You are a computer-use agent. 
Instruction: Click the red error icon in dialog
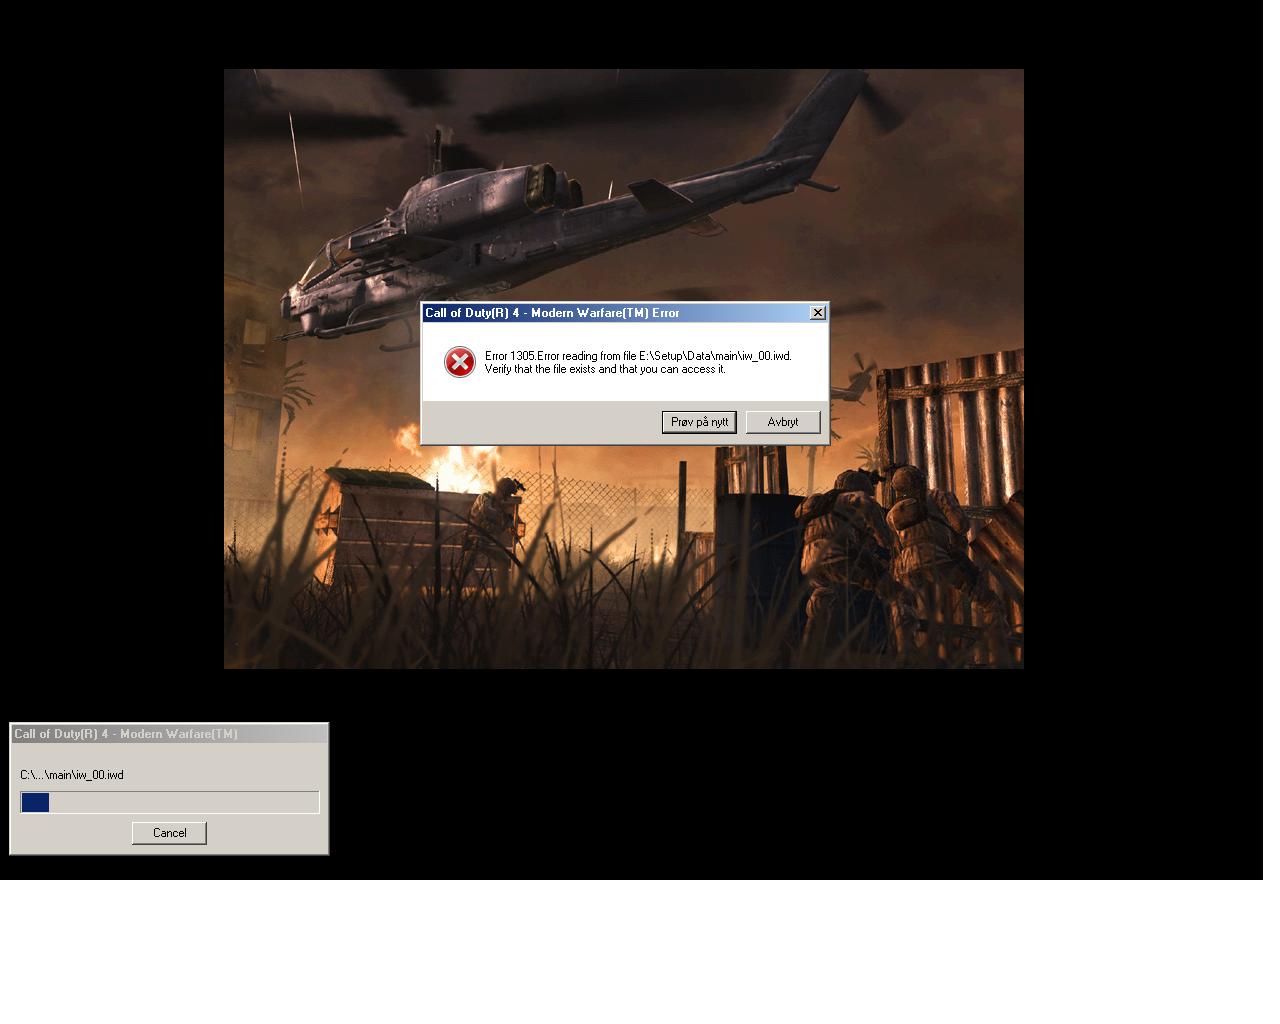tap(459, 362)
